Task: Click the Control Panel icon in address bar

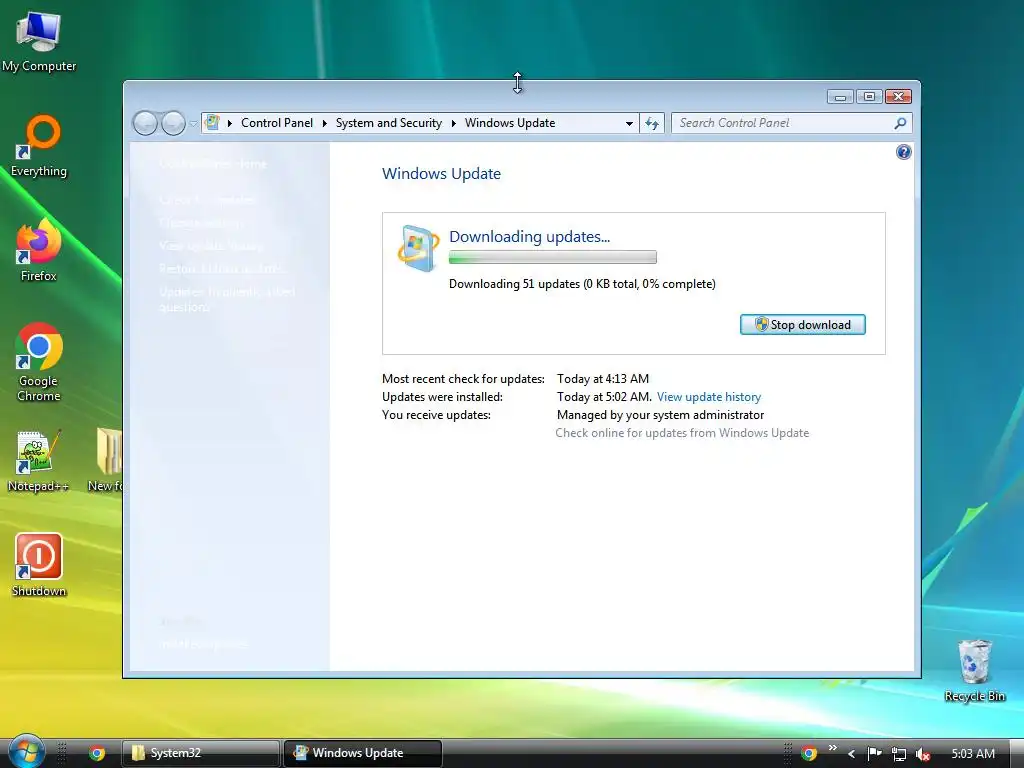Action: [212, 122]
